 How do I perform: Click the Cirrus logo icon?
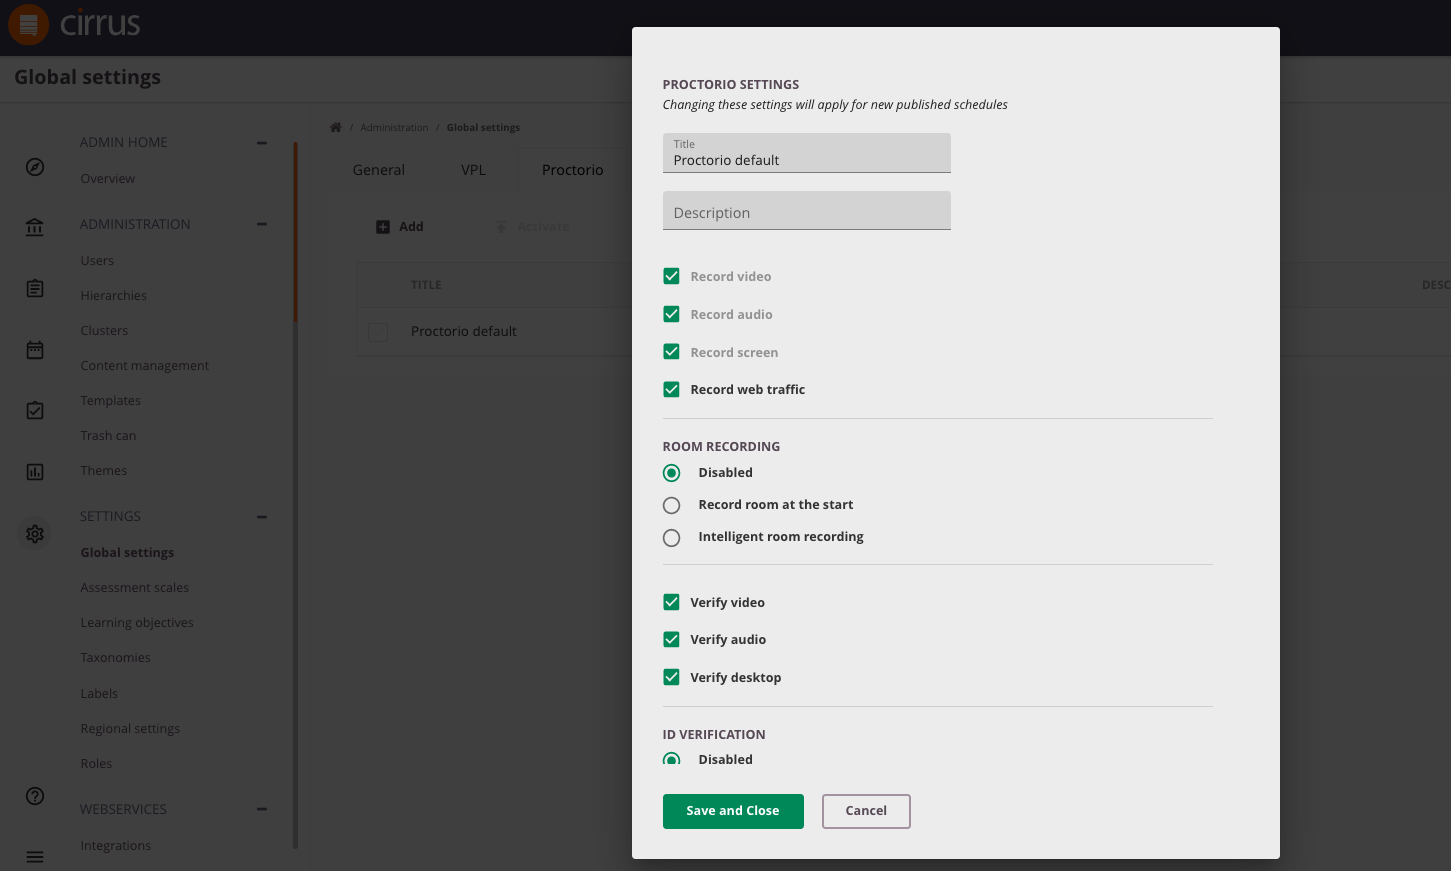coord(28,25)
